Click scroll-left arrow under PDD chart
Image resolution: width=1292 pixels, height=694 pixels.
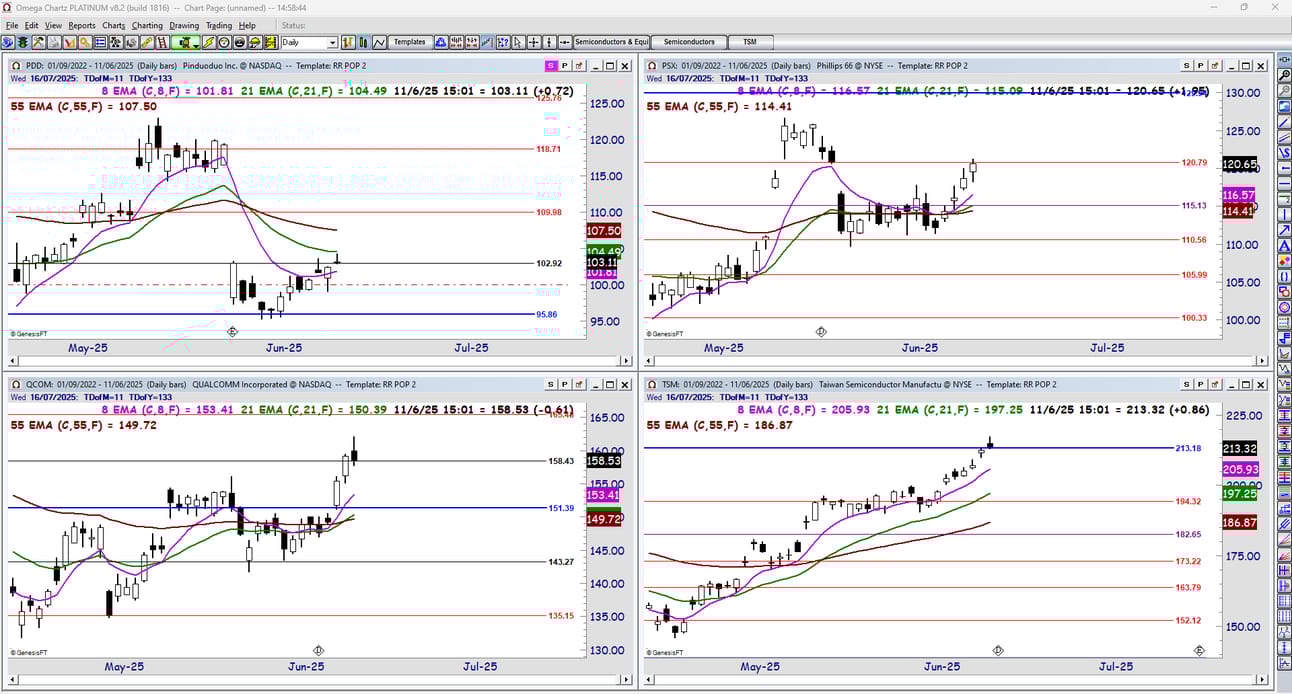pyautogui.click(x=13, y=361)
